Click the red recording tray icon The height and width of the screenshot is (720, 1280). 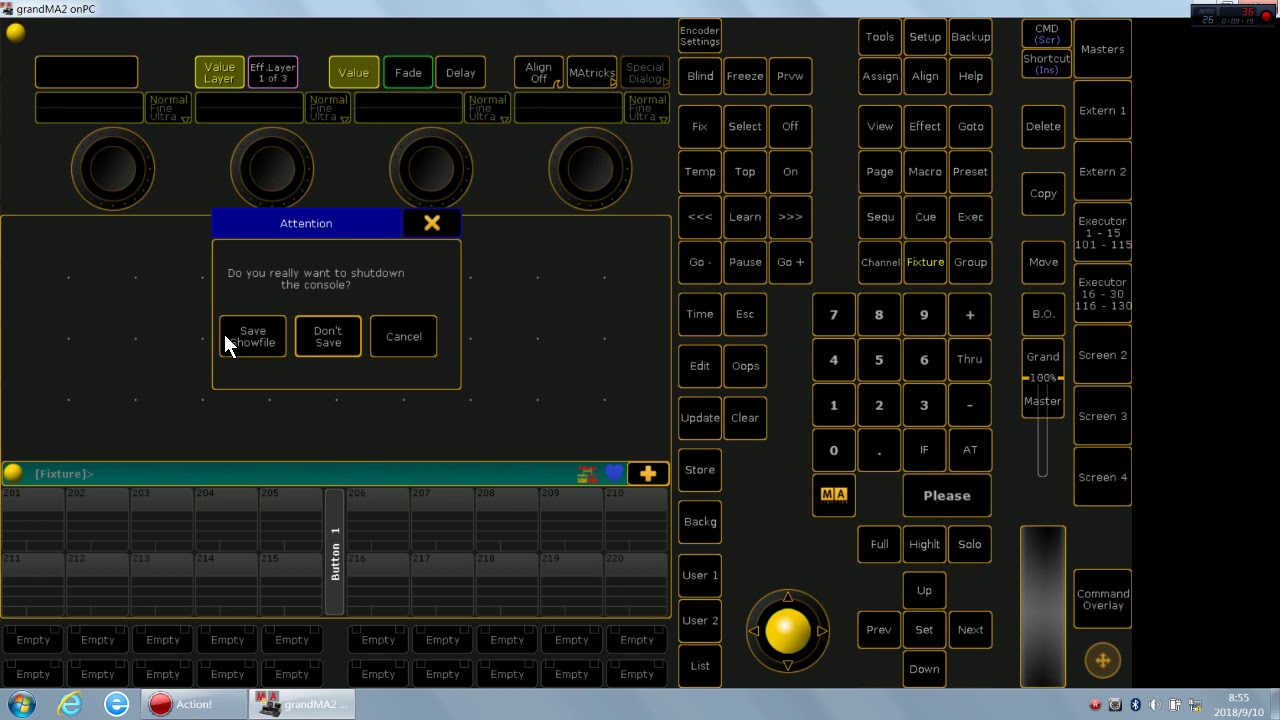tap(1095, 705)
